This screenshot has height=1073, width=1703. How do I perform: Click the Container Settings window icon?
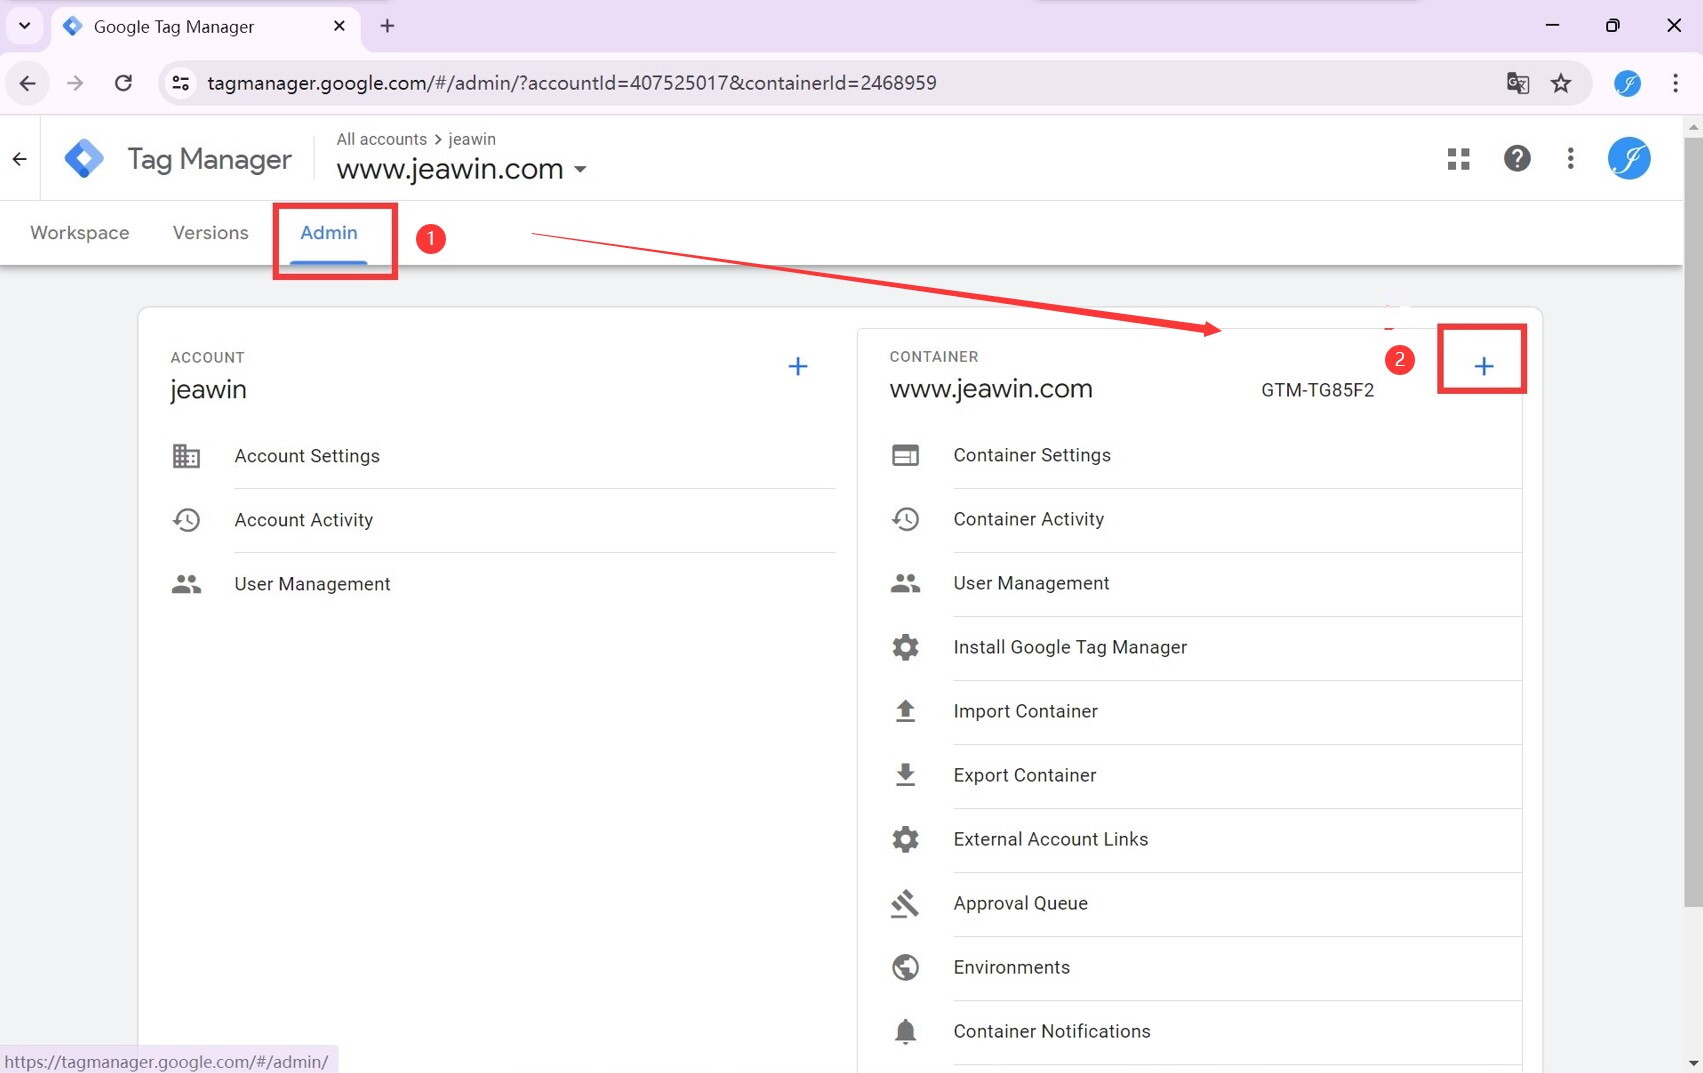click(x=905, y=455)
